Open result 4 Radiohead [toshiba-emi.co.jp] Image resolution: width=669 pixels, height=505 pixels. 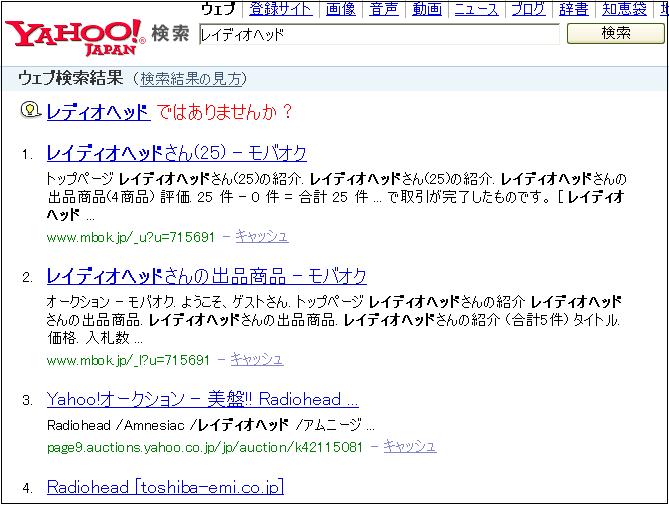[165, 487]
